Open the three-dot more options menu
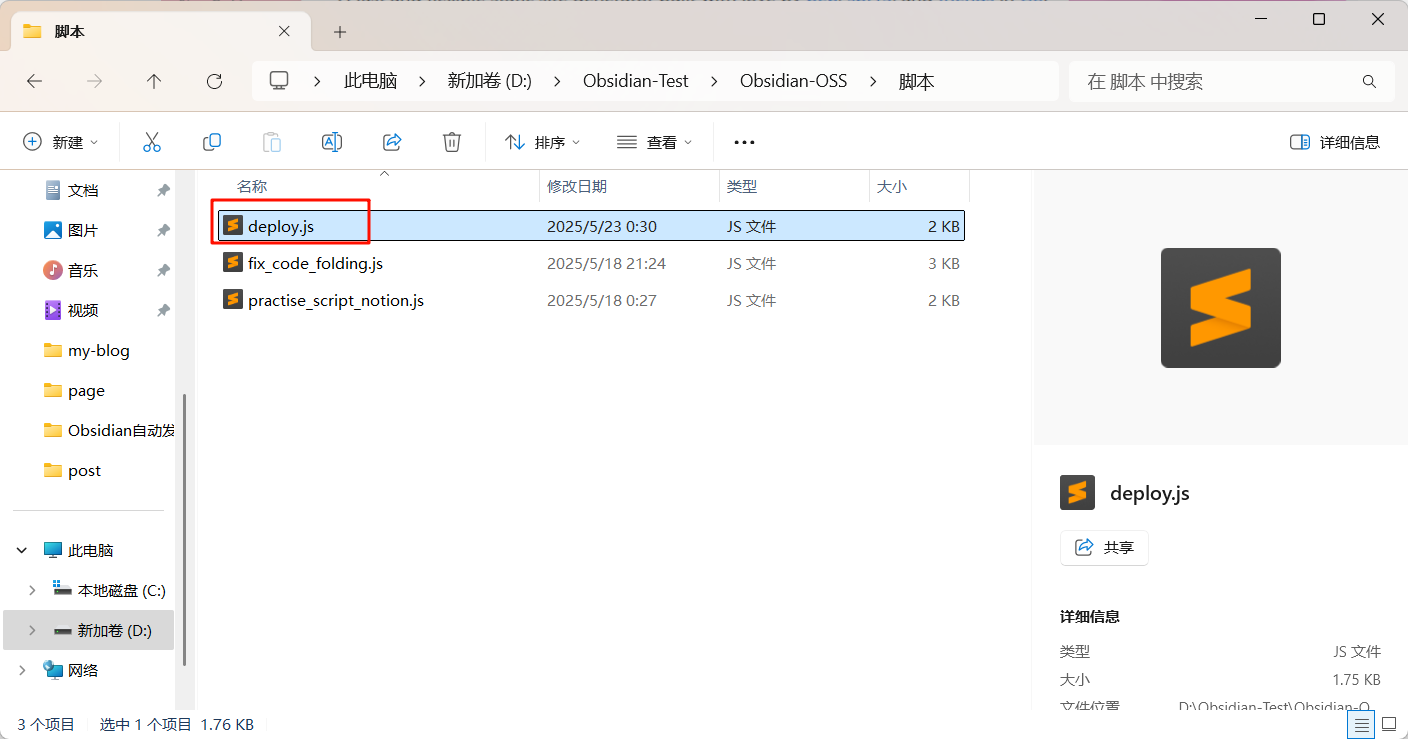The width and height of the screenshot is (1408, 739). pos(744,142)
